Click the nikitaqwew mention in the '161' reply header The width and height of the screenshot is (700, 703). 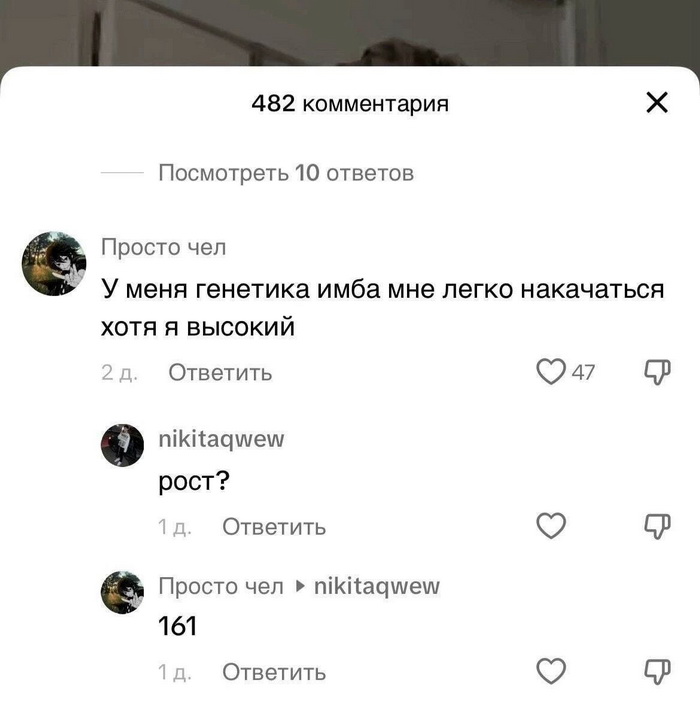point(377,586)
